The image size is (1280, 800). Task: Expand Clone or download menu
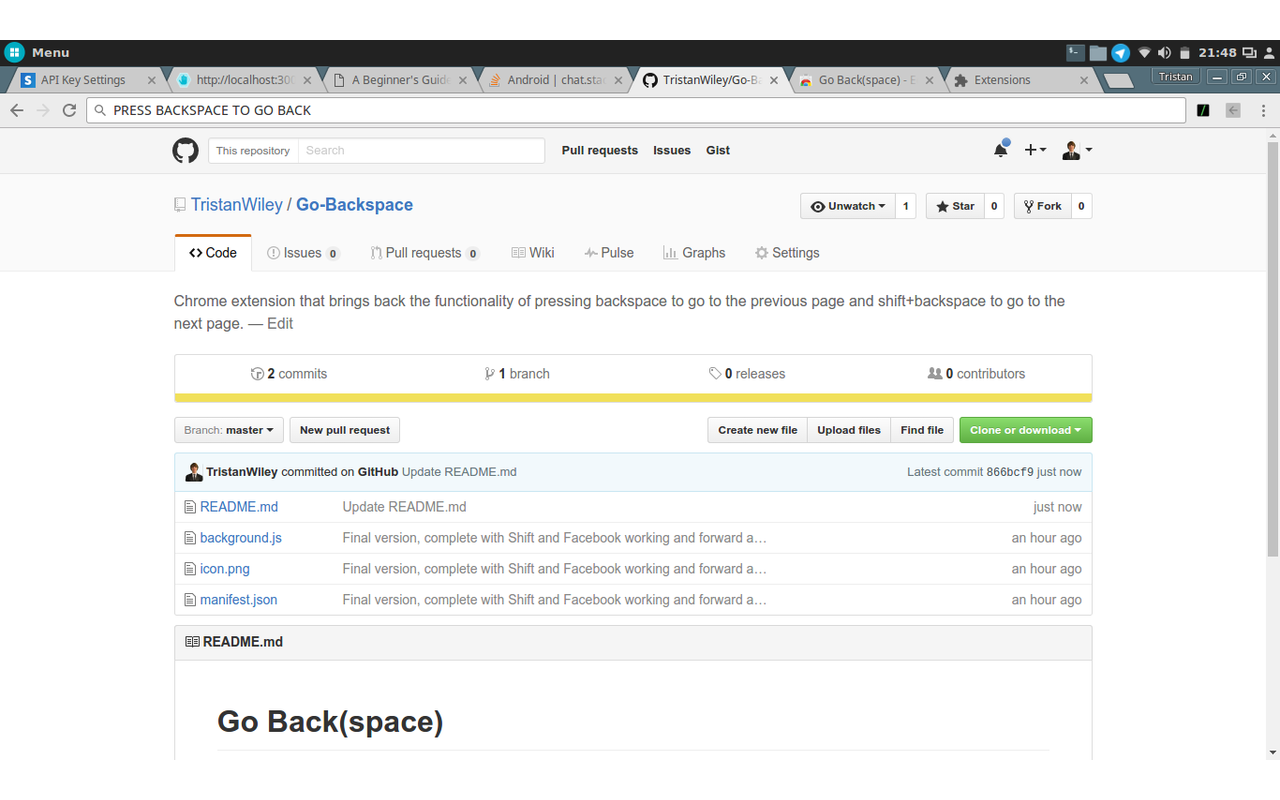click(1026, 430)
